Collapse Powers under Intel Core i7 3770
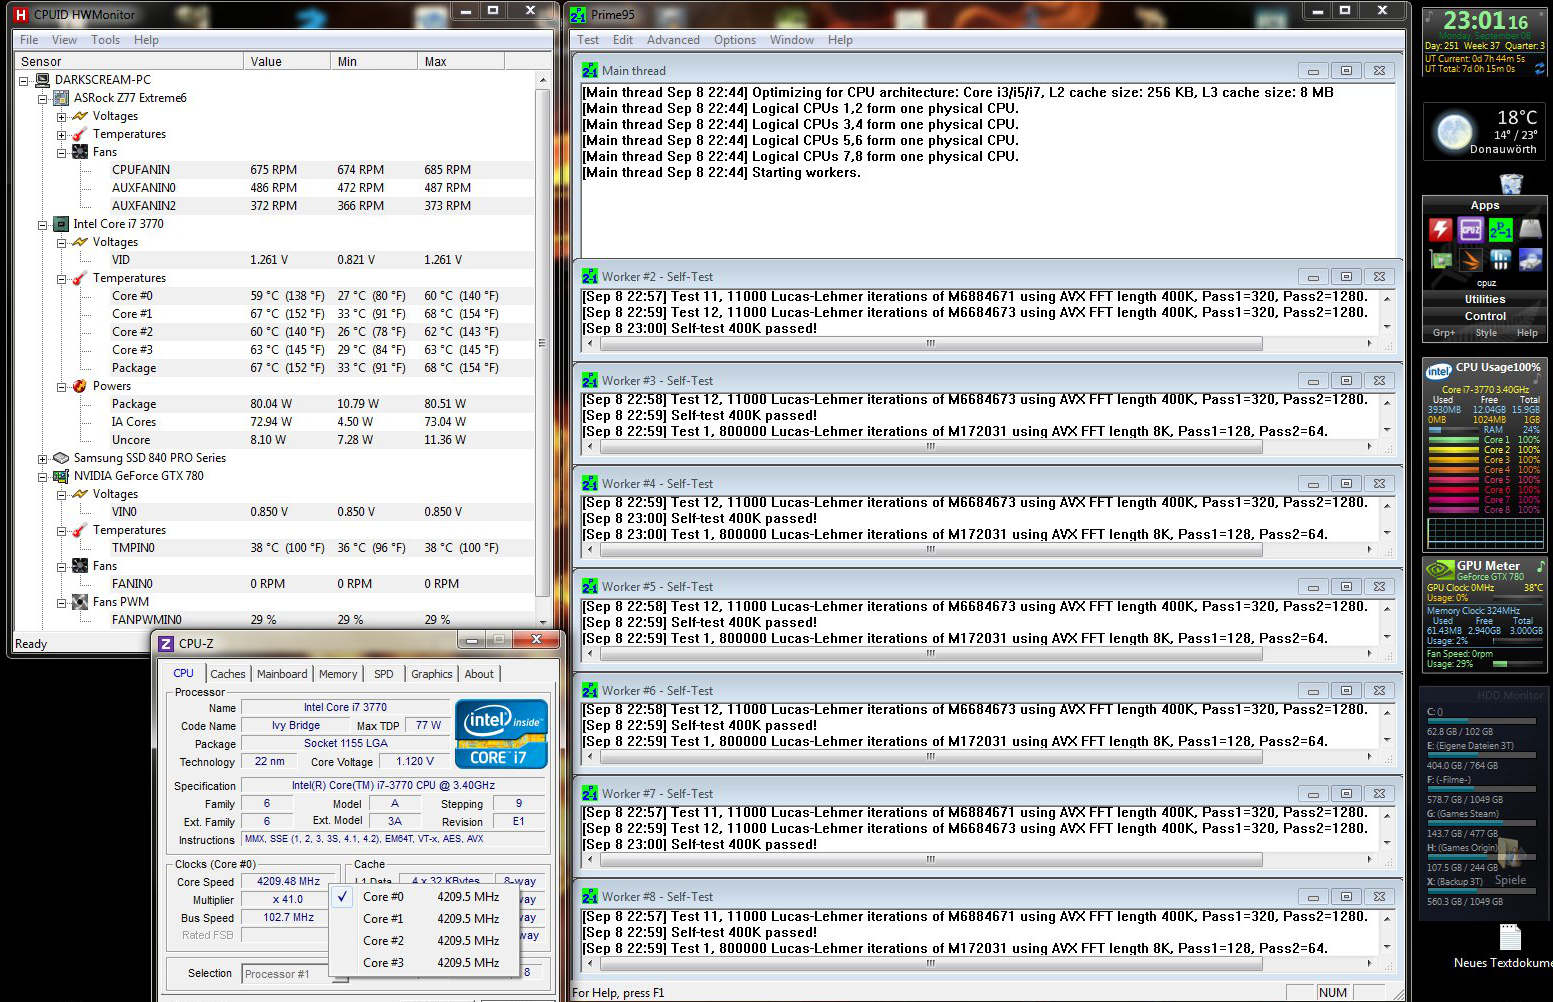The height and width of the screenshot is (1002, 1553). 61,386
